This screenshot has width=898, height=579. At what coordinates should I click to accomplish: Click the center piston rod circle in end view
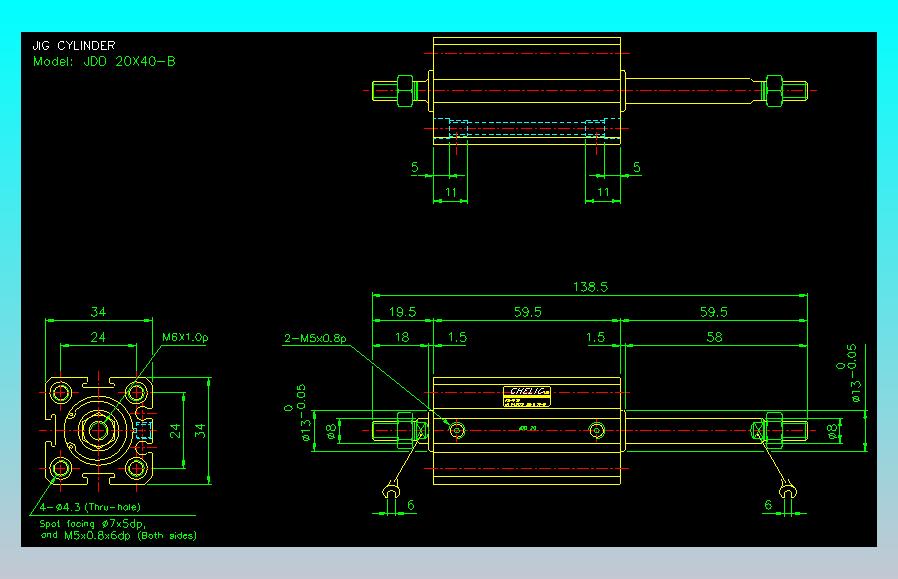tap(99, 430)
